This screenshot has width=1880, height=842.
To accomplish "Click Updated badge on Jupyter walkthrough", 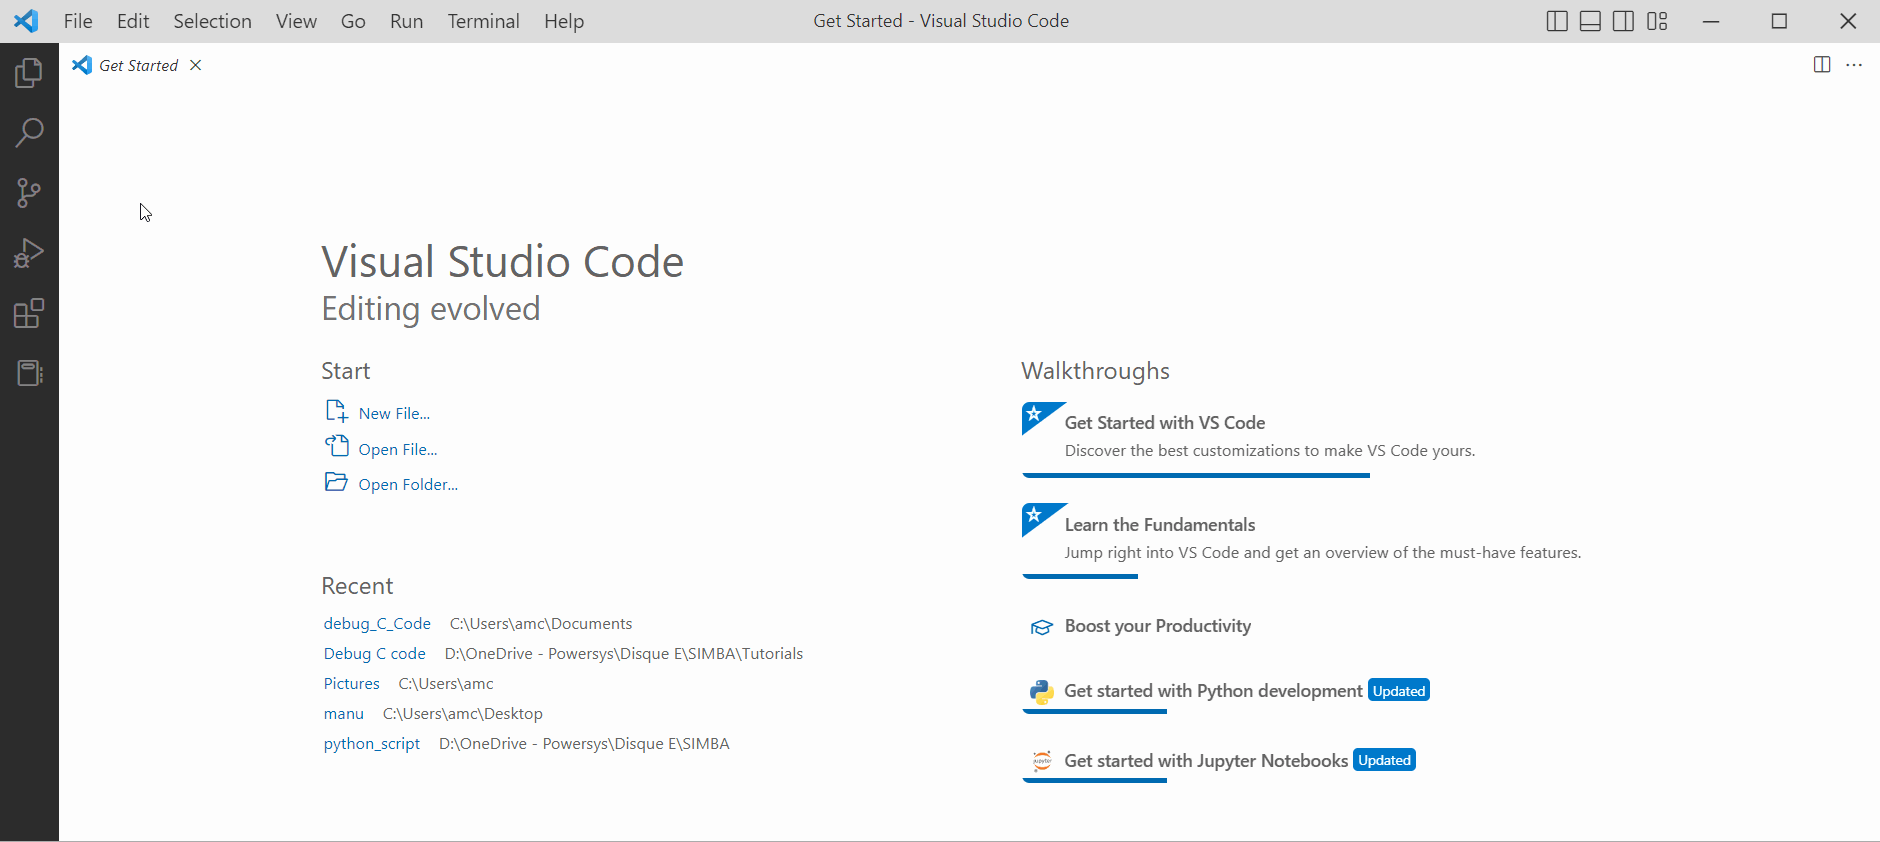I will pos(1385,760).
